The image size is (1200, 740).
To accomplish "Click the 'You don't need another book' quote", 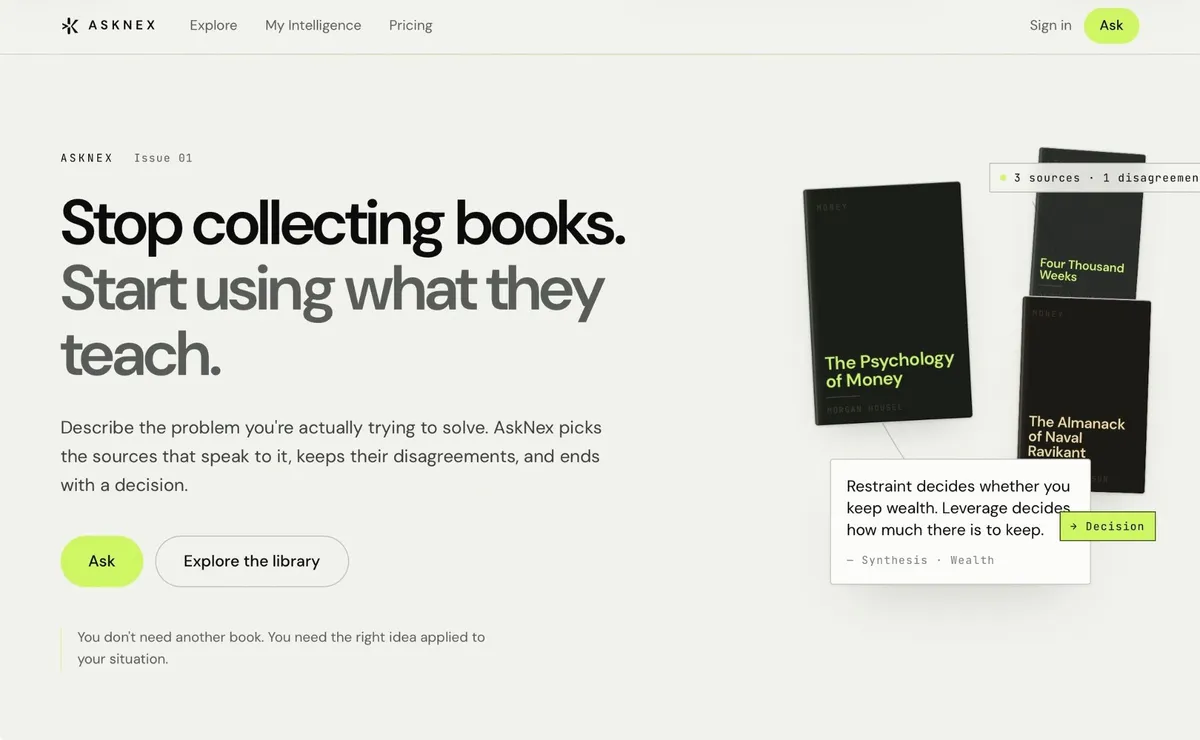I will [281, 648].
